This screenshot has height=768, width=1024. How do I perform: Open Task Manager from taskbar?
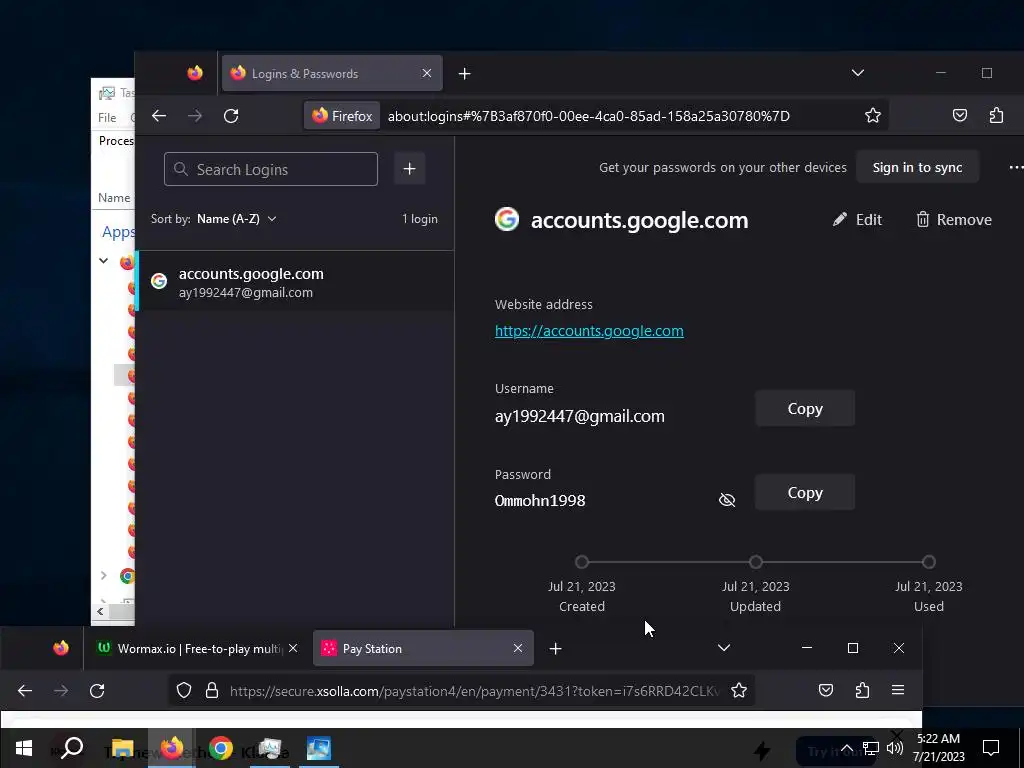point(270,748)
